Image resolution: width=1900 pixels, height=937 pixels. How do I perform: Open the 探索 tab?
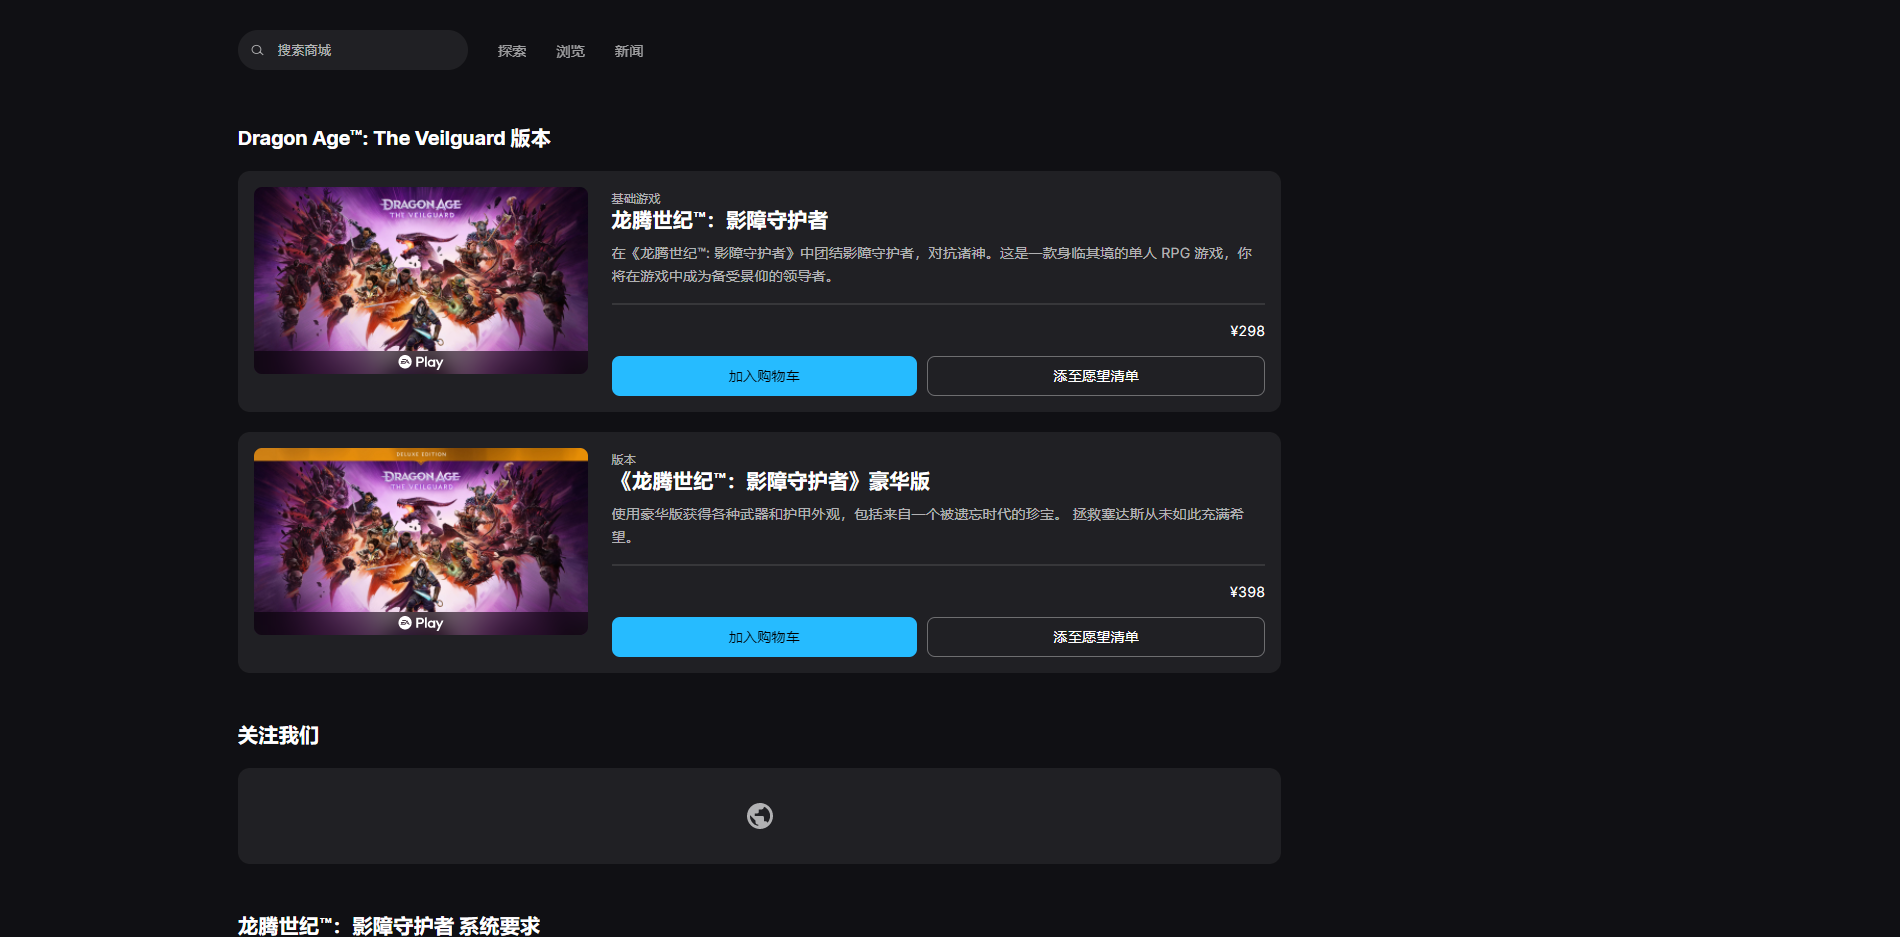[512, 51]
